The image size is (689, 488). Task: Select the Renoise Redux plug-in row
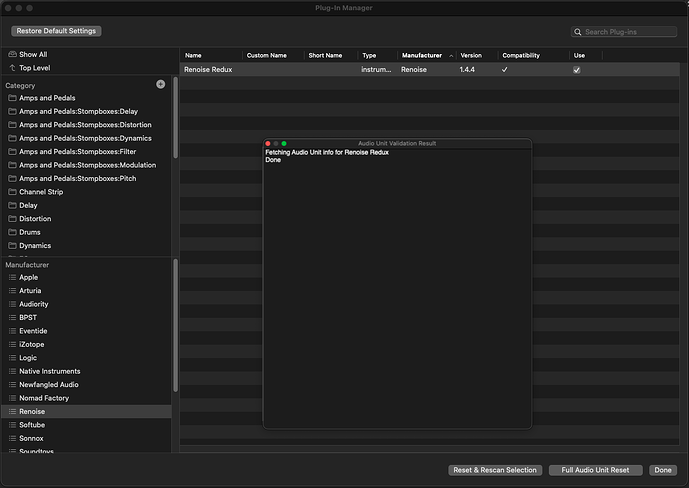300,70
